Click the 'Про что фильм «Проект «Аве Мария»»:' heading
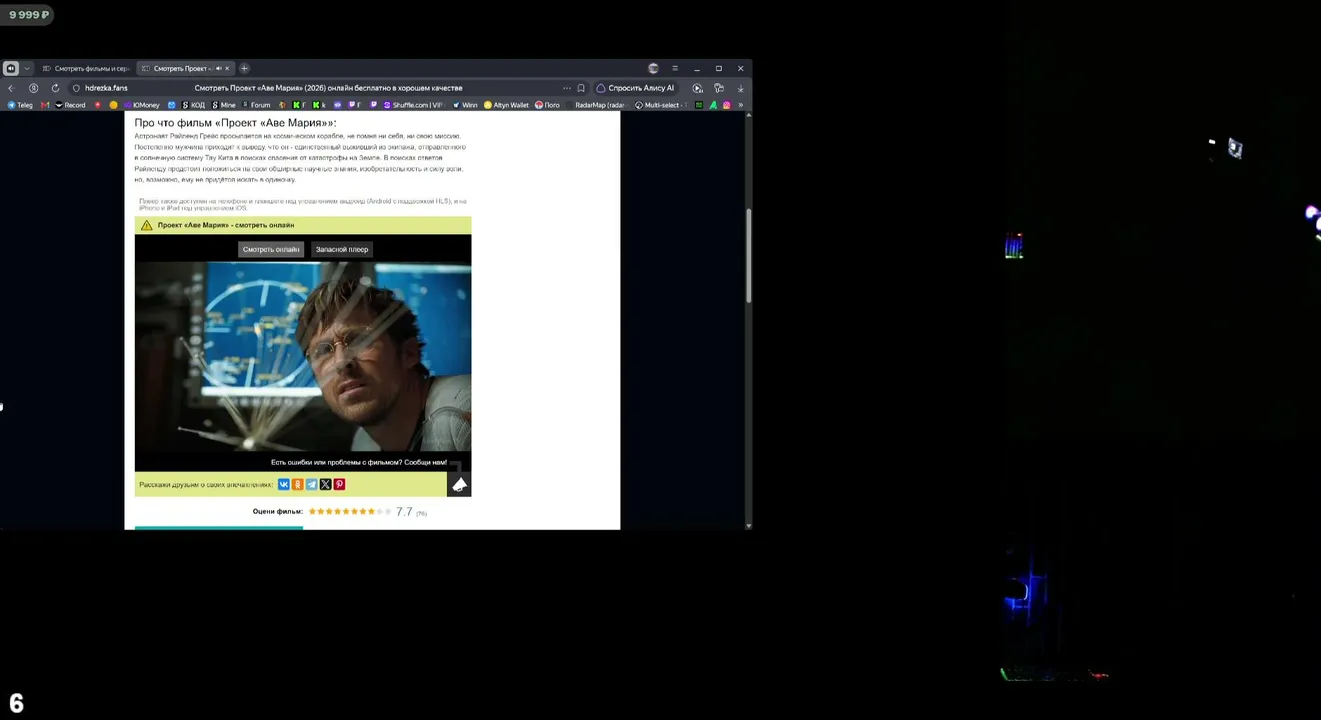This screenshot has height=720, width=1321. 235,123
